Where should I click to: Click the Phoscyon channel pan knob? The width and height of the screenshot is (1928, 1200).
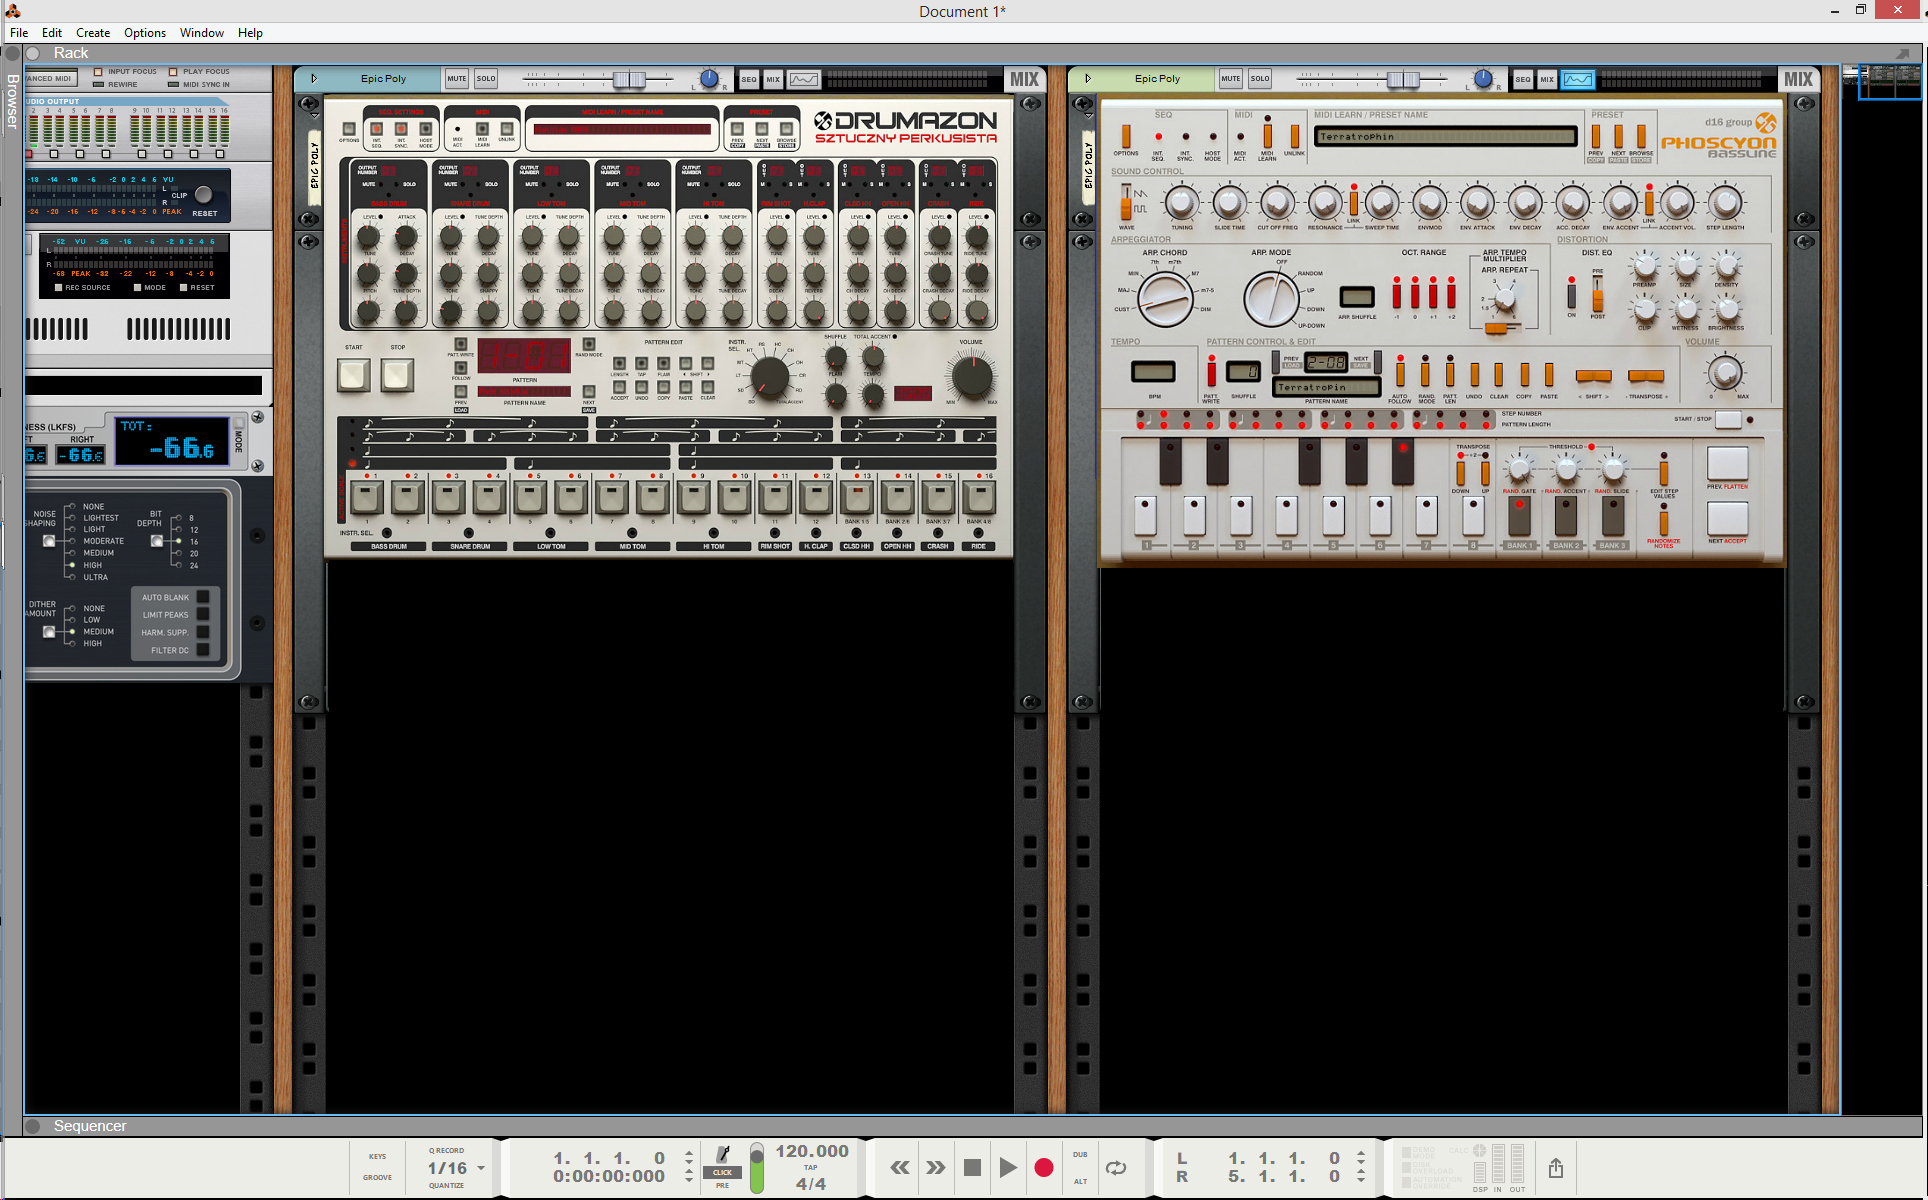coord(1483,79)
